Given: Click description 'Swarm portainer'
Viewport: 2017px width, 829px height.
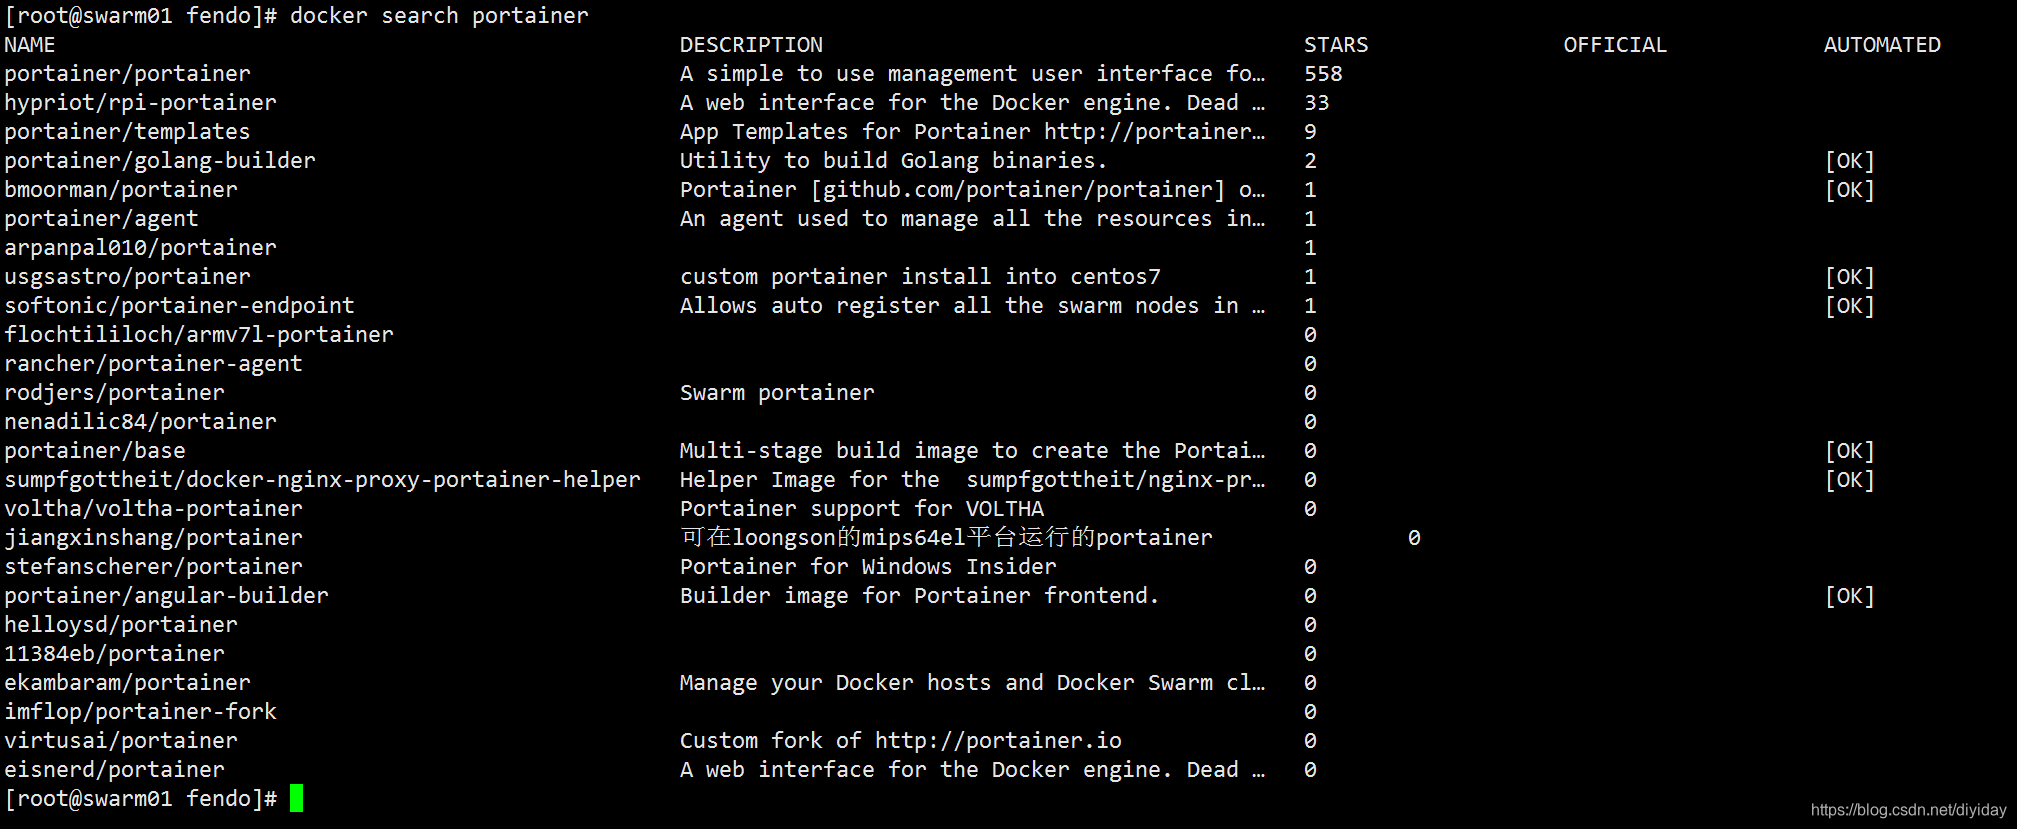Looking at the screenshot, I should [x=777, y=393].
